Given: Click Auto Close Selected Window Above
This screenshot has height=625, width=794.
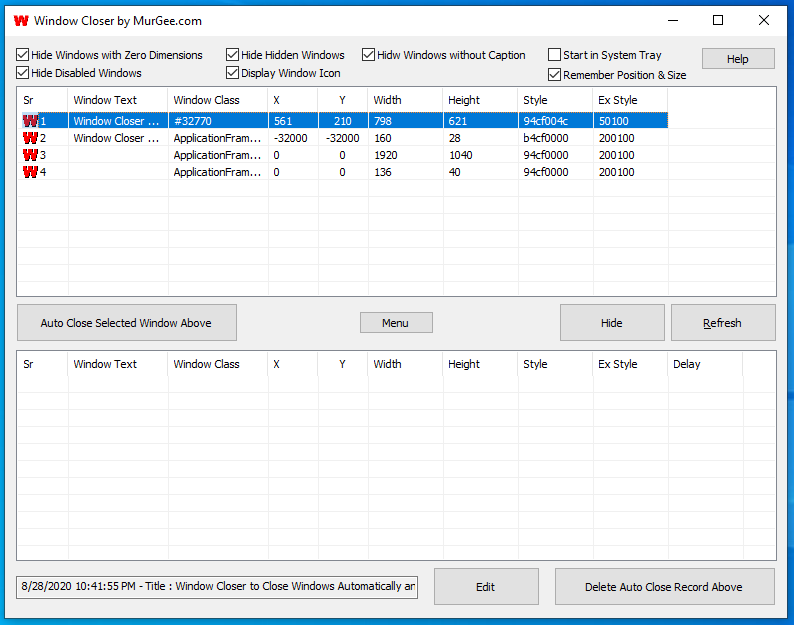Looking at the screenshot, I should 127,323.
